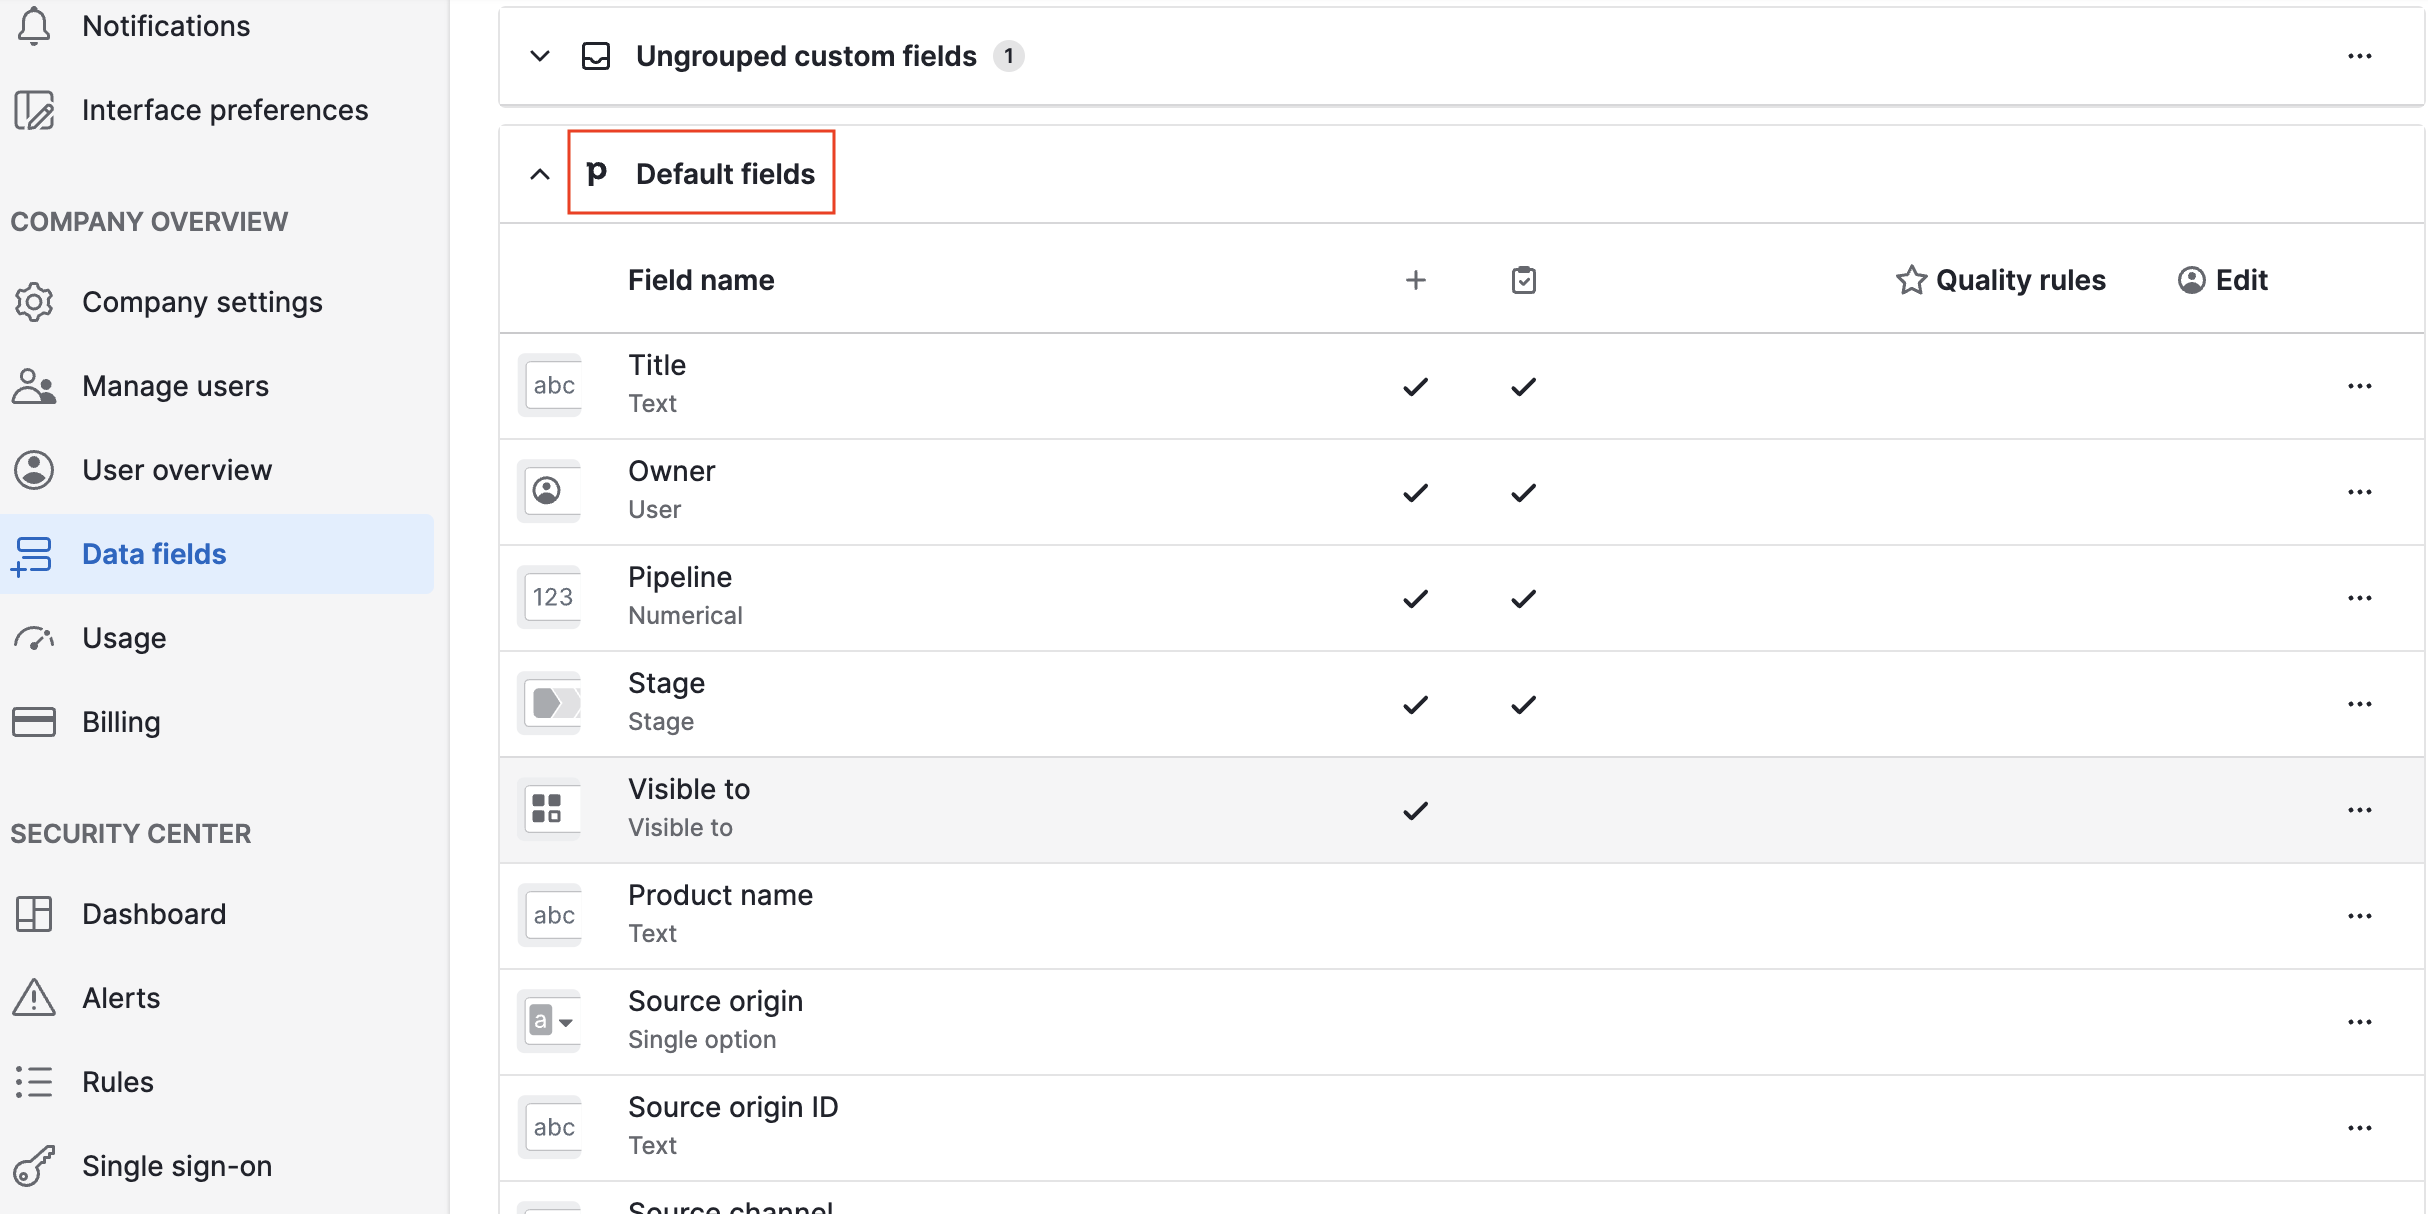Open the more menu for Source origin ID

2360,1128
